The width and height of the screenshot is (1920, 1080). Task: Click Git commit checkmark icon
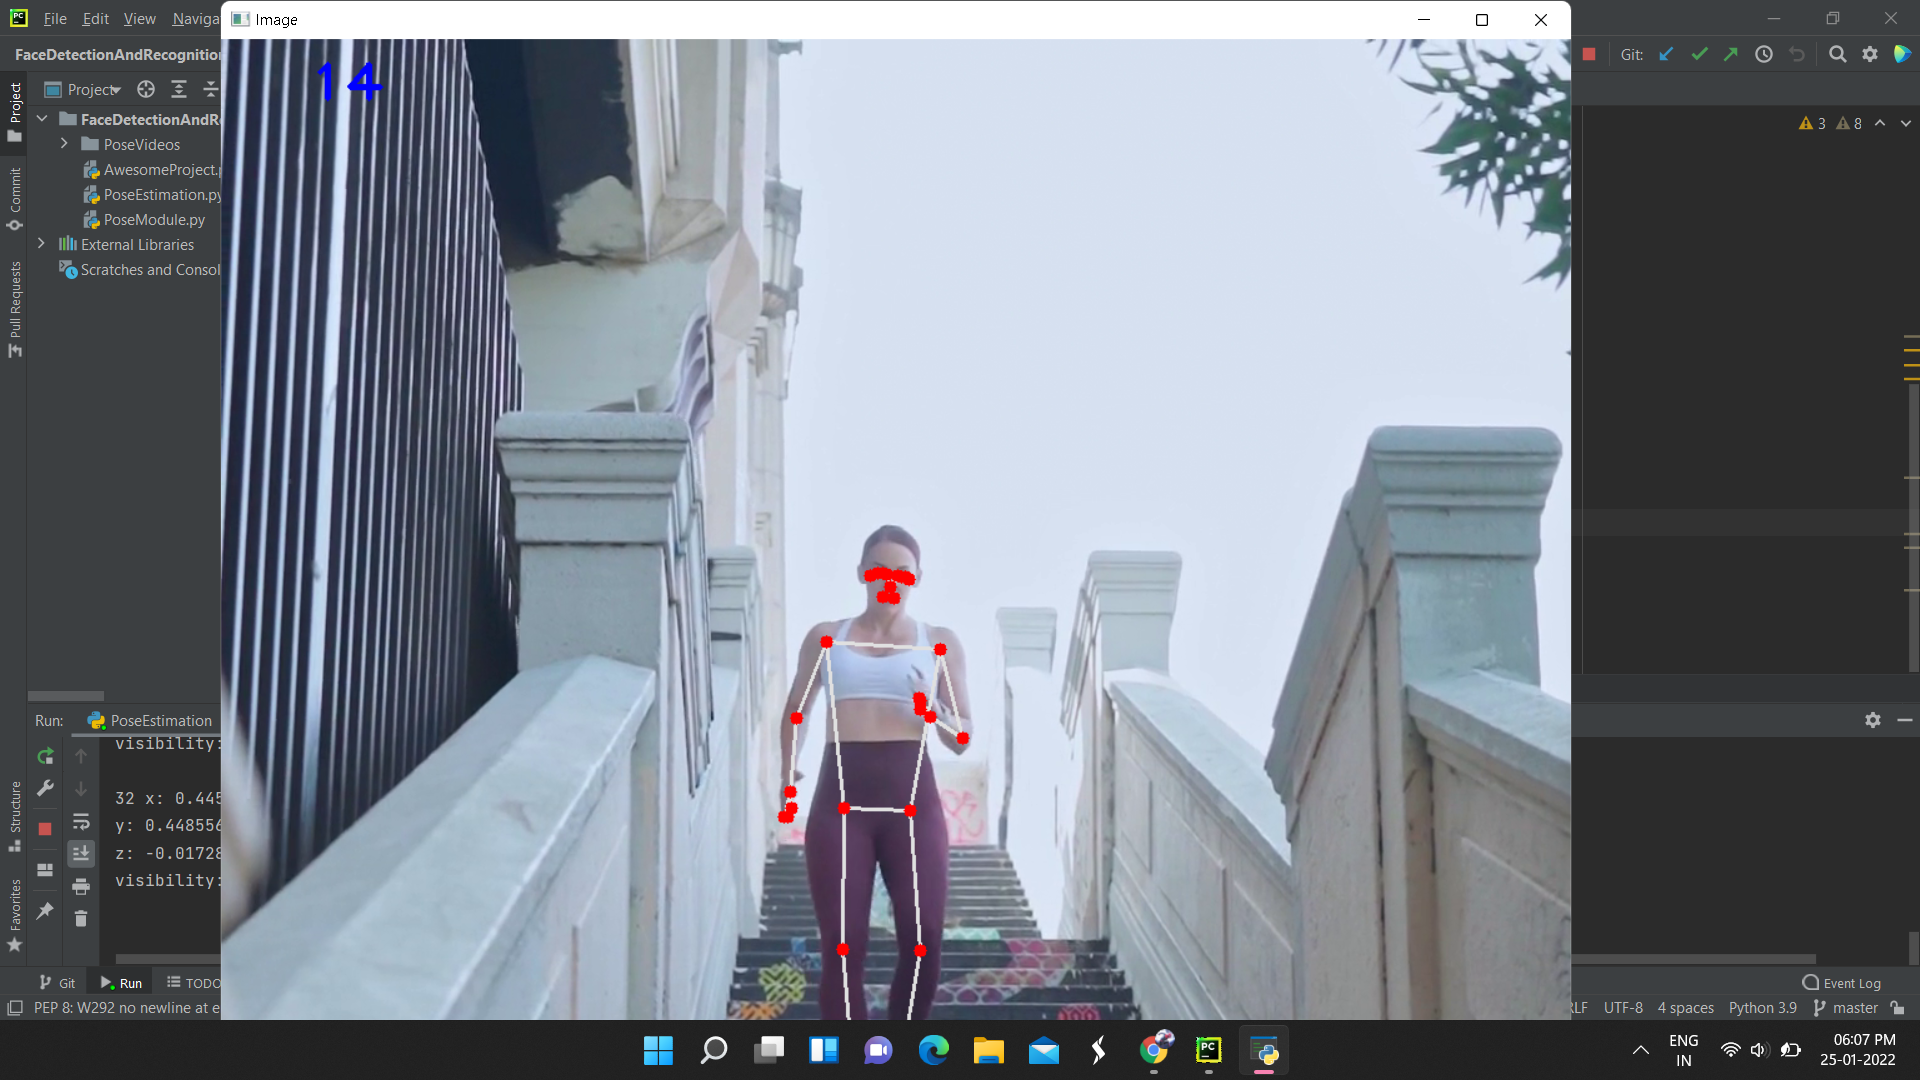pyautogui.click(x=1699, y=55)
